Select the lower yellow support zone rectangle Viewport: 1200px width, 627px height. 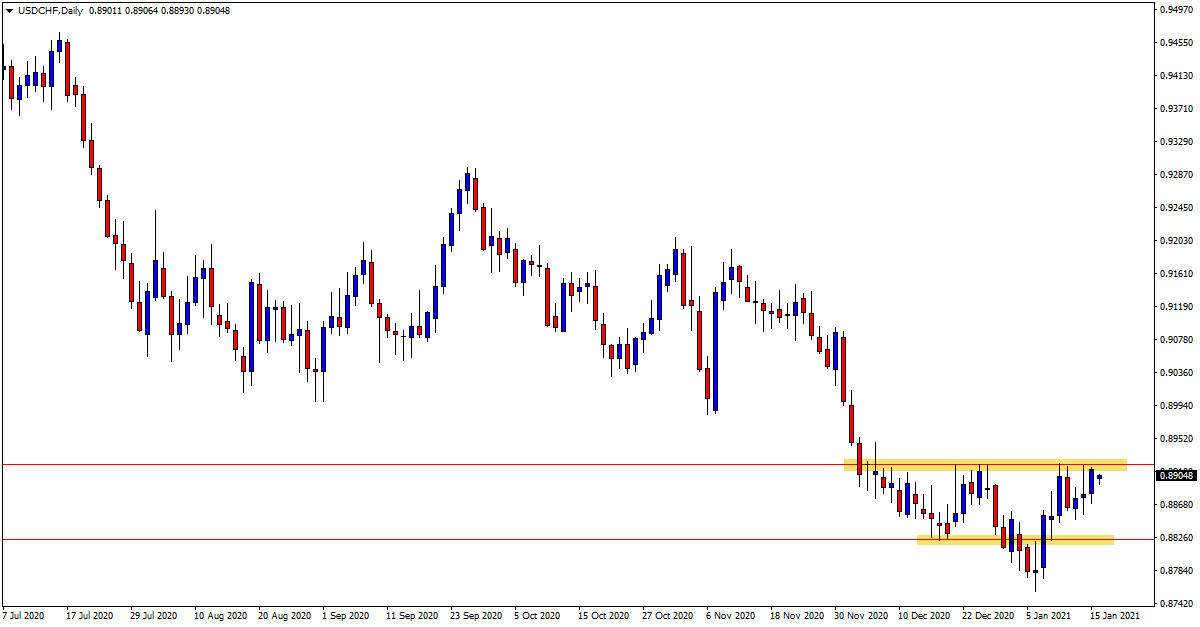click(x=1015, y=540)
